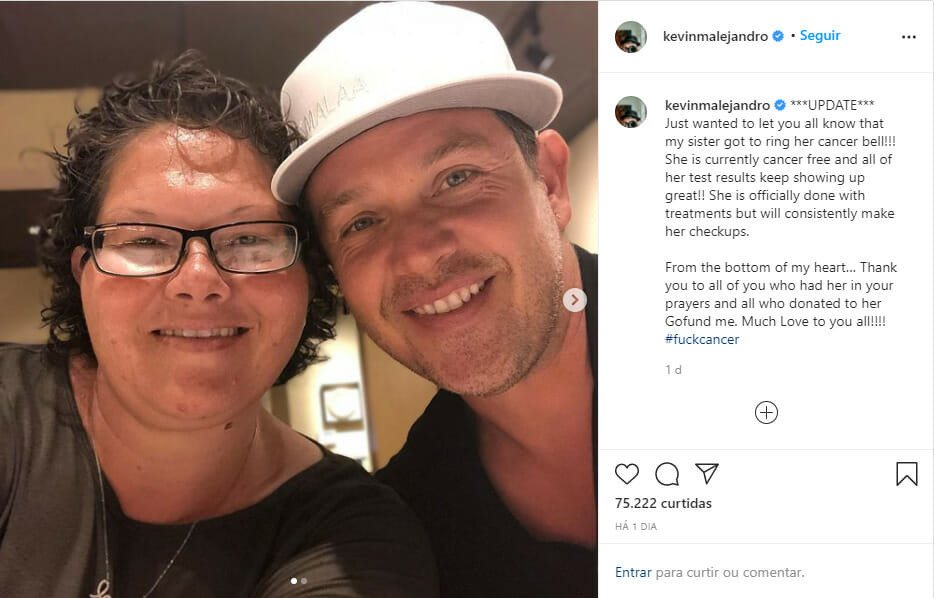View the 75.222 curtidas likes list
The width and height of the screenshot is (934, 598).
click(x=663, y=503)
